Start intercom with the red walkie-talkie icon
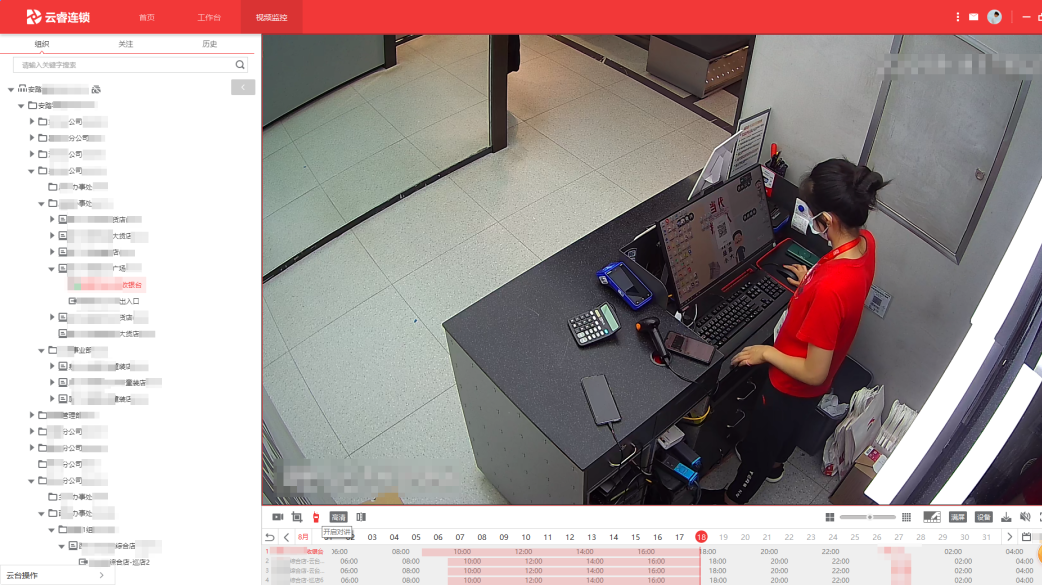The height and width of the screenshot is (585, 1042). [316, 517]
